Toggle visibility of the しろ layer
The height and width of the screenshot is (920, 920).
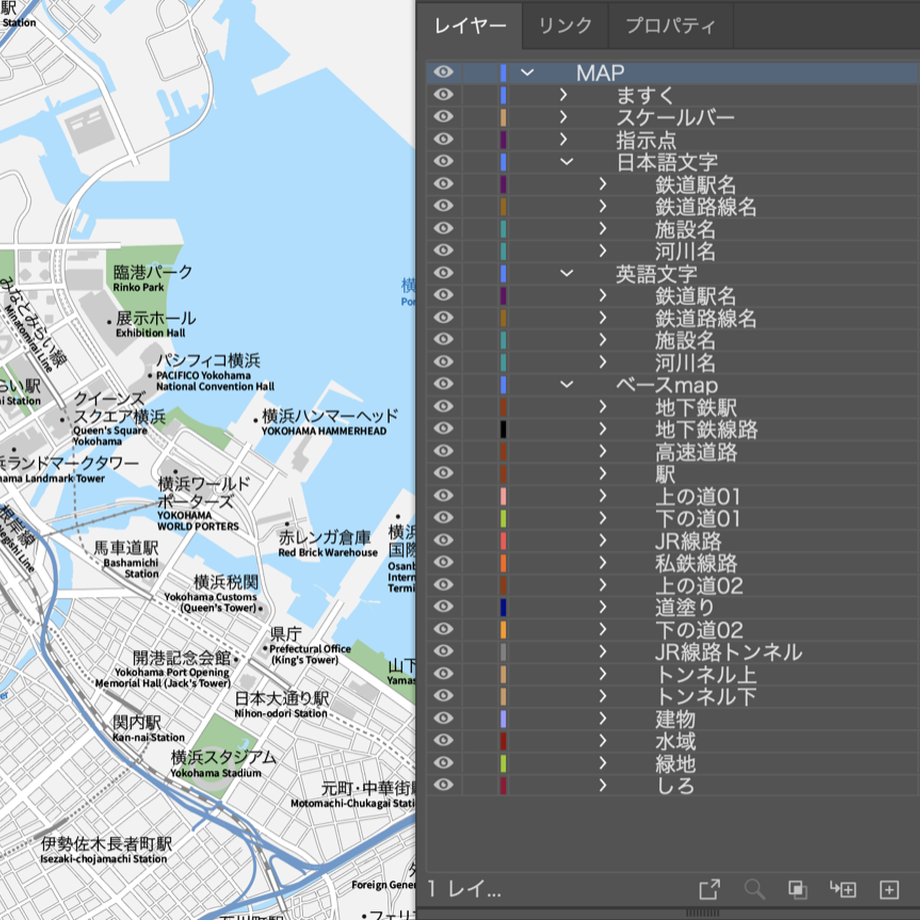coord(444,785)
